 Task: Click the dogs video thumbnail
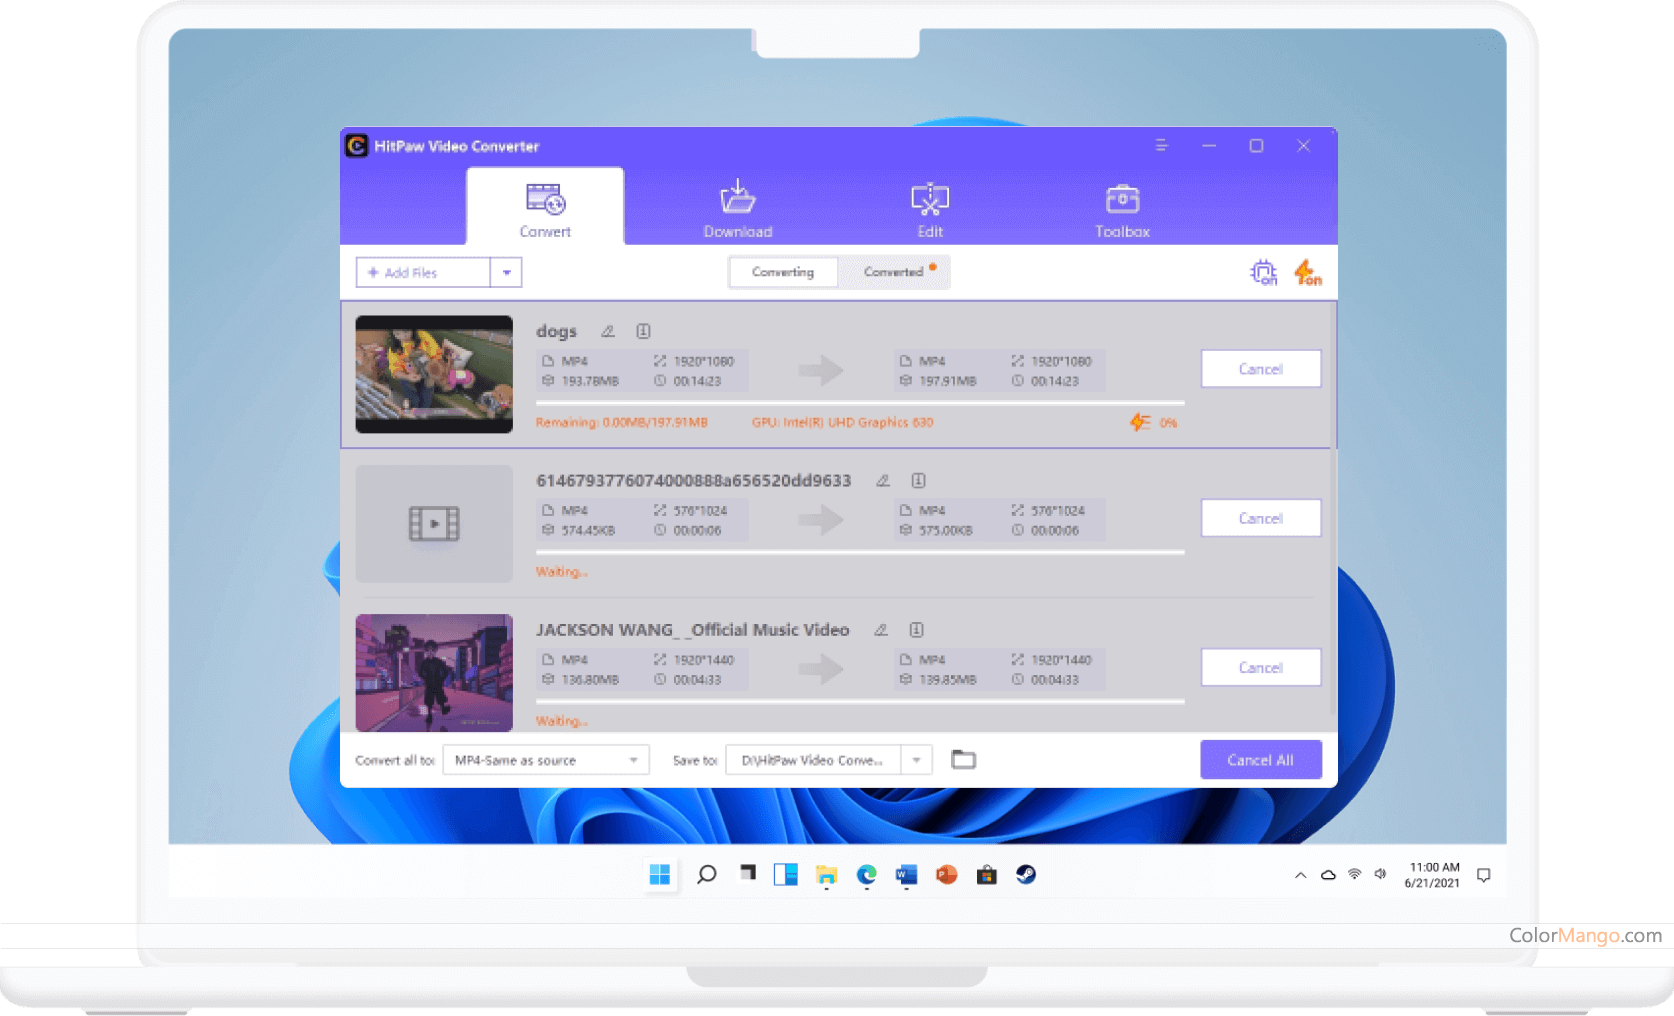point(434,374)
